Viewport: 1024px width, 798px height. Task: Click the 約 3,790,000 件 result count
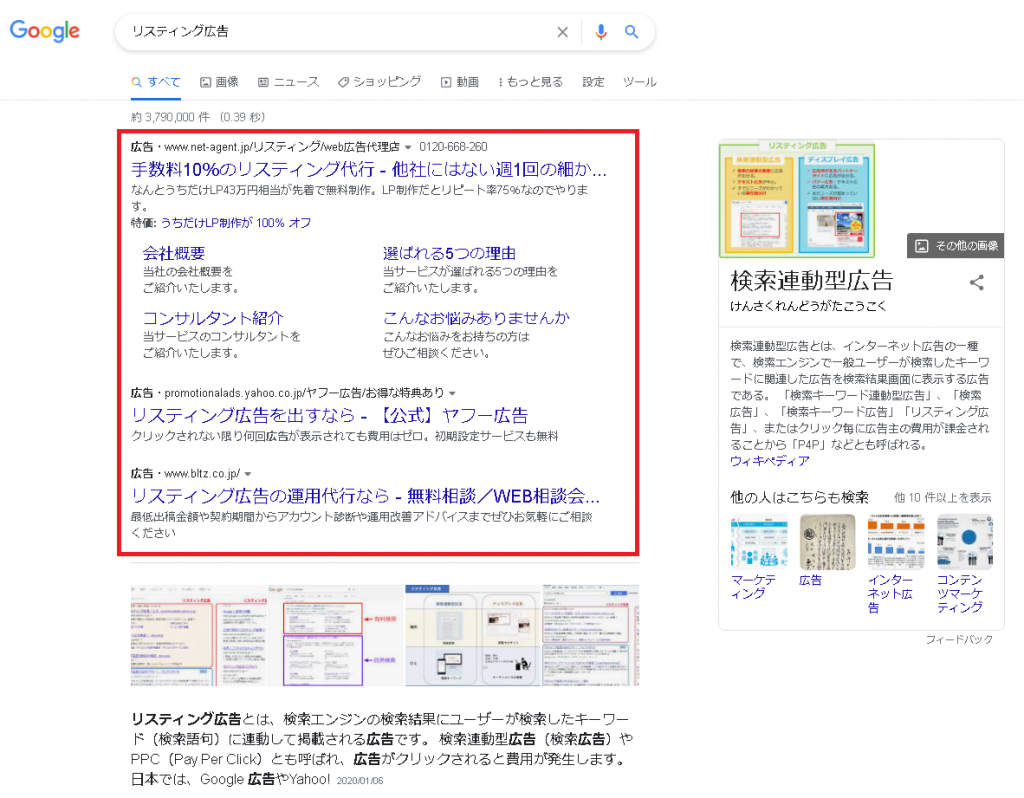[x=170, y=118]
